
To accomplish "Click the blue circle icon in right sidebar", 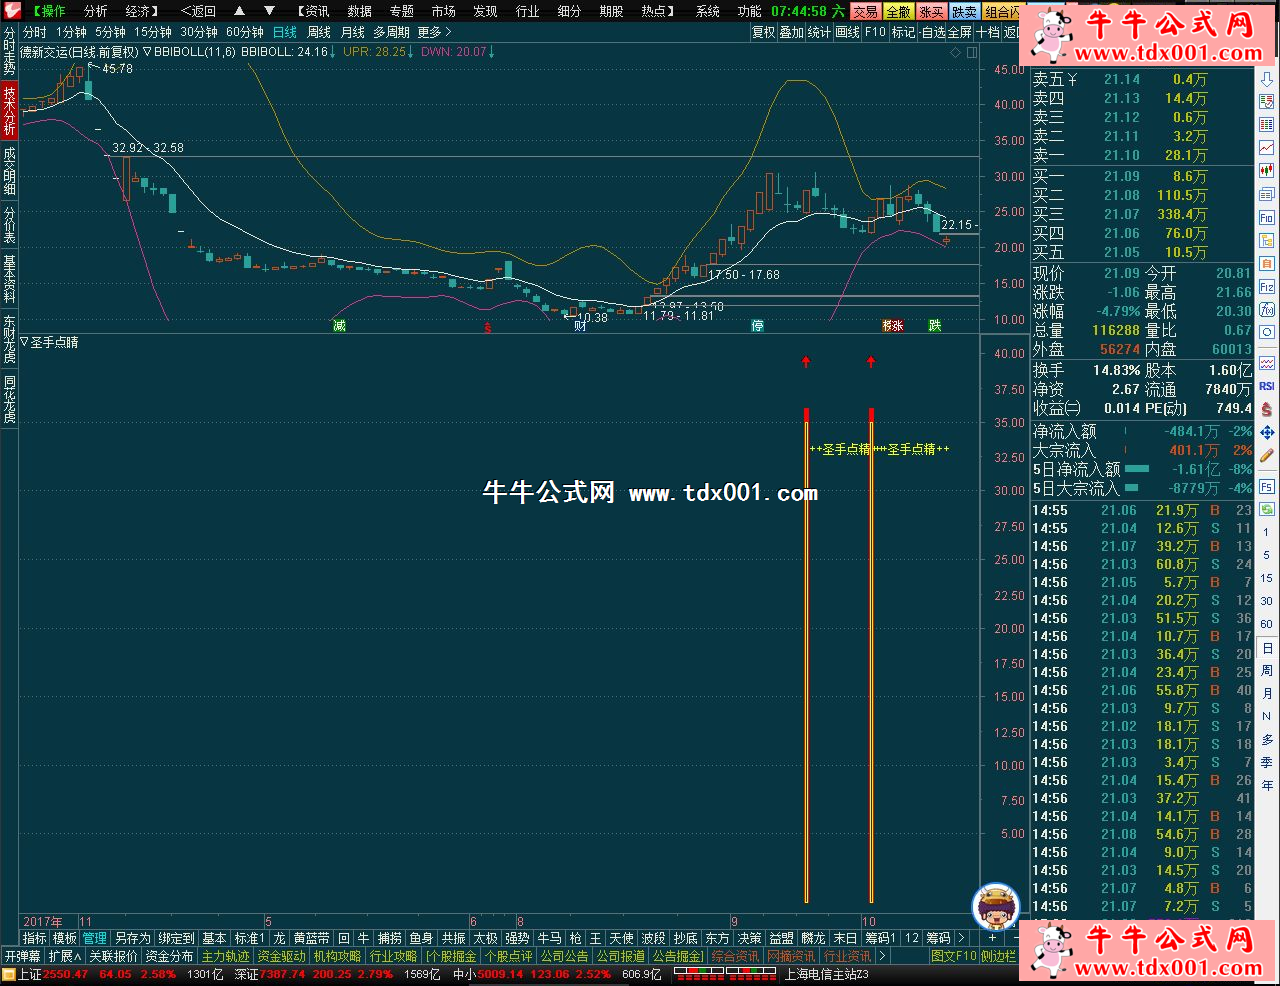I will [1267, 332].
